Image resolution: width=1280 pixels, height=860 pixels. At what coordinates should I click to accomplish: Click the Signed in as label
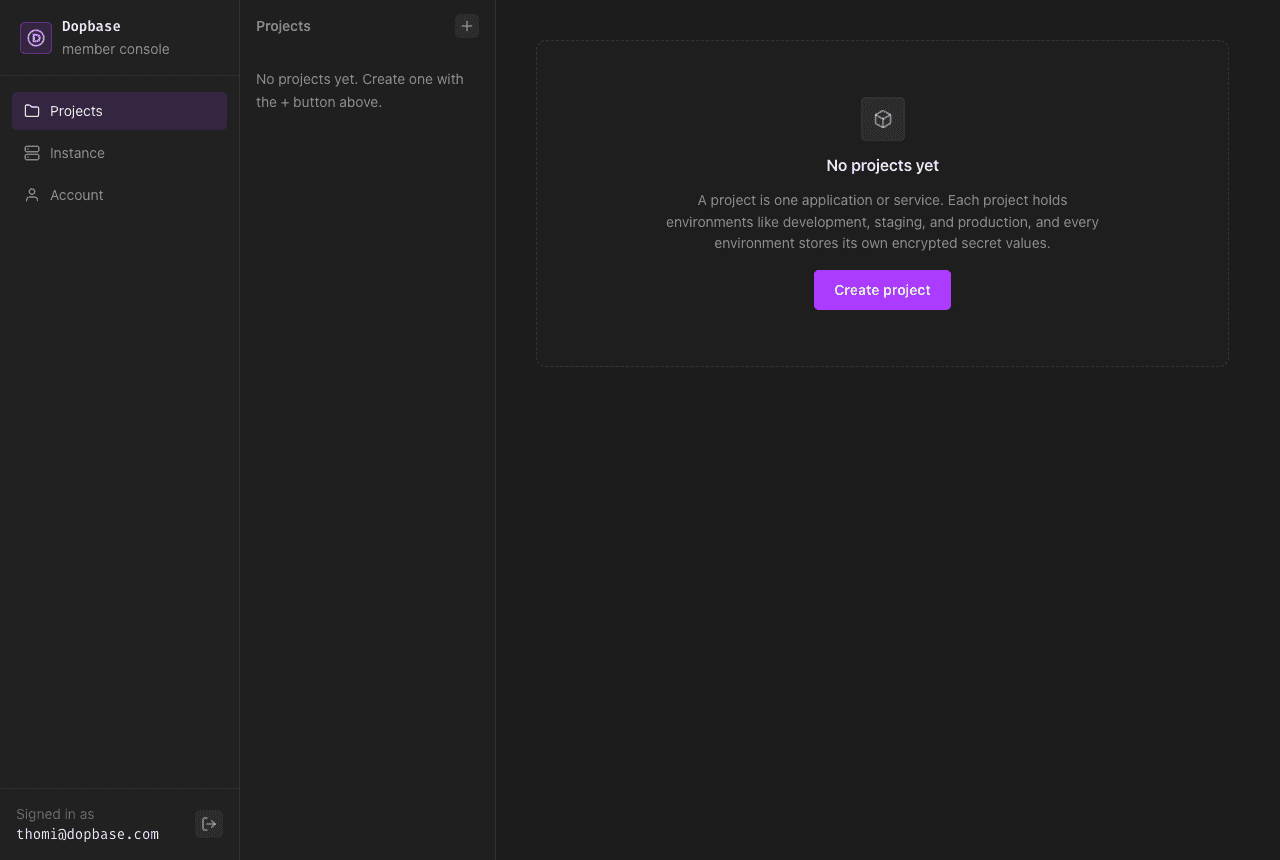(x=55, y=814)
